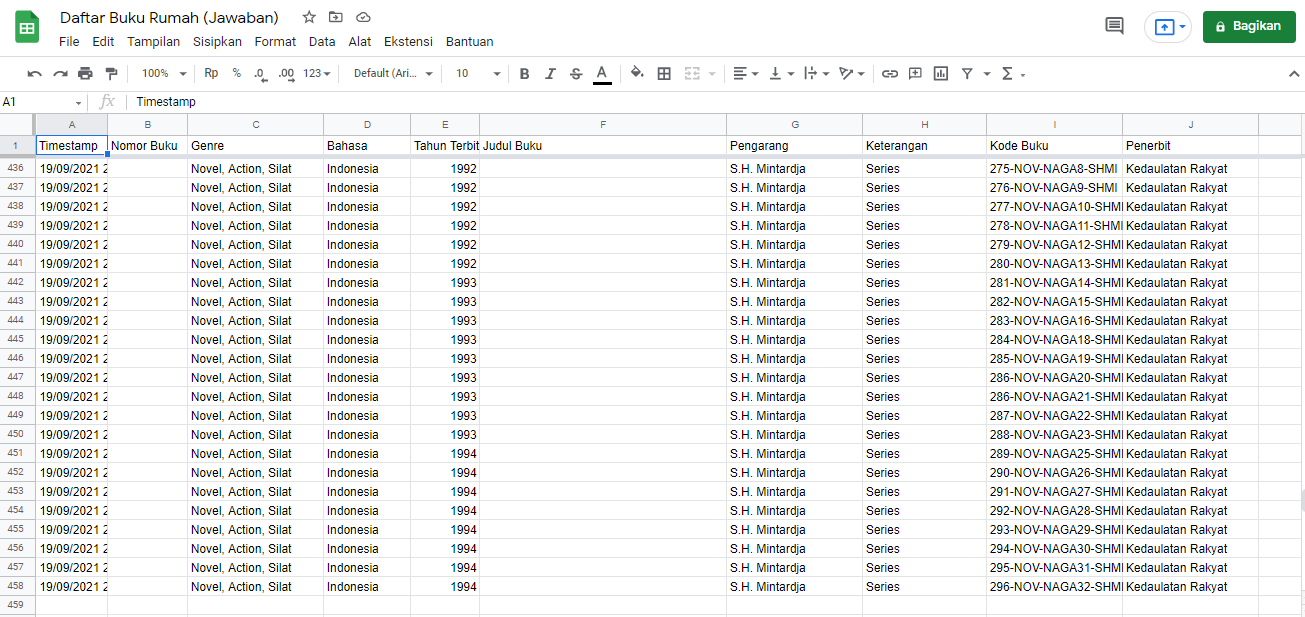
Task: Open the 123 number format dropdown
Action: (317, 73)
